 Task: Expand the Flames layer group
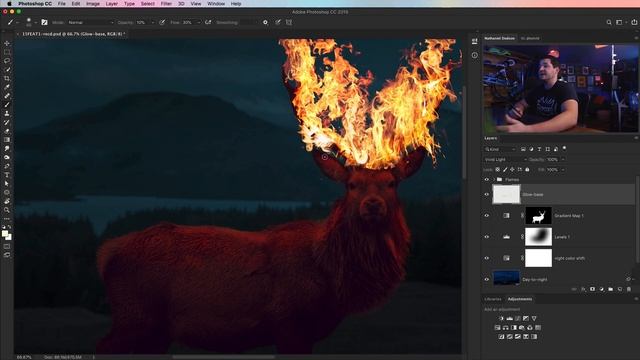tap(494, 180)
